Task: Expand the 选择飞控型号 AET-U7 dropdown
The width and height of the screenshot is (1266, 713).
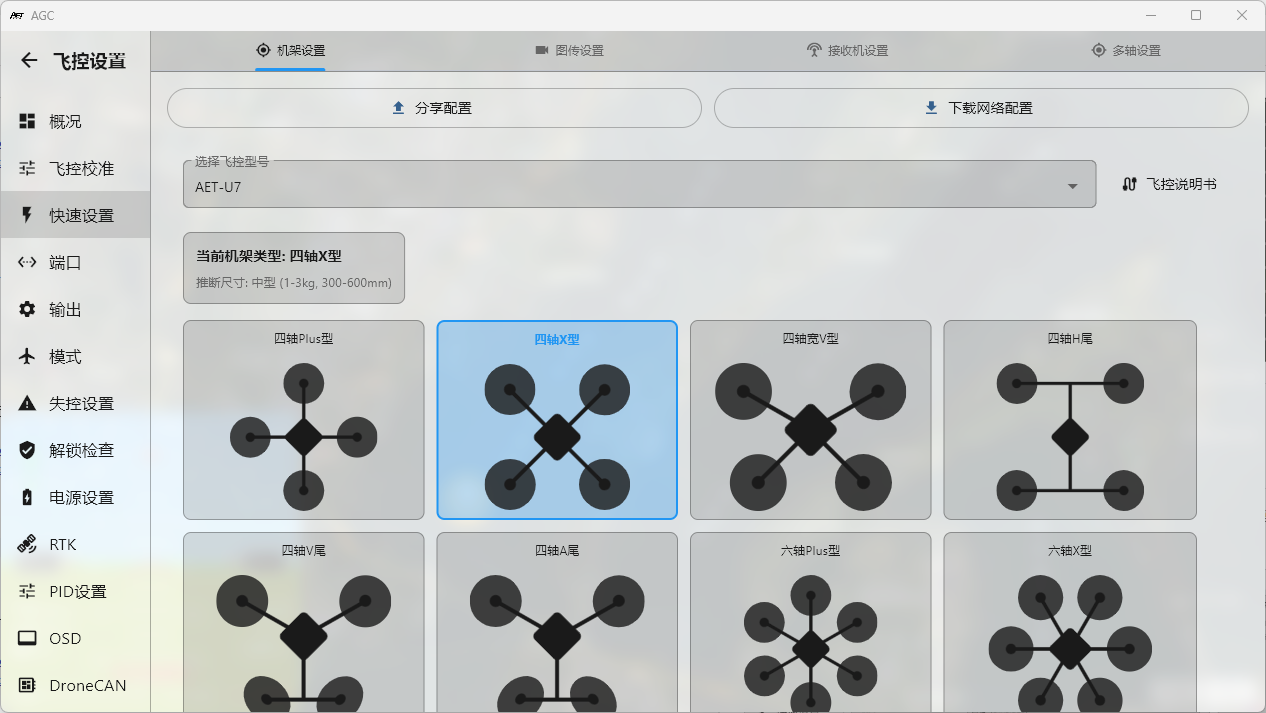Action: point(639,186)
